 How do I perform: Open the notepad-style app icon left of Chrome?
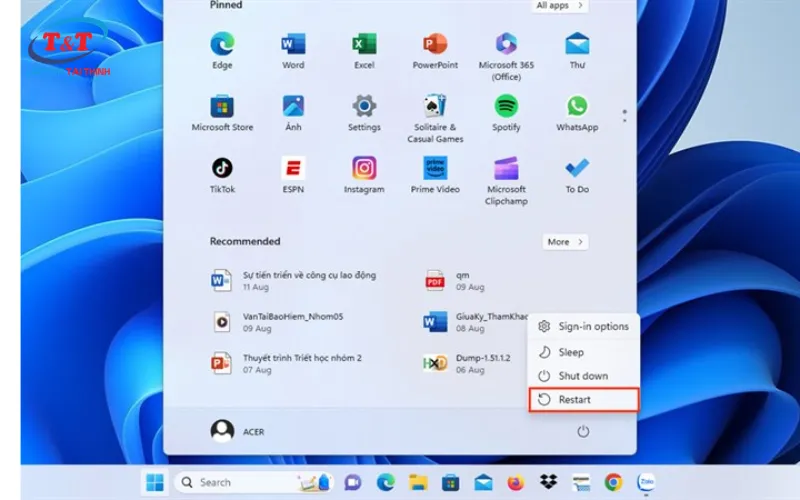(581, 482)
